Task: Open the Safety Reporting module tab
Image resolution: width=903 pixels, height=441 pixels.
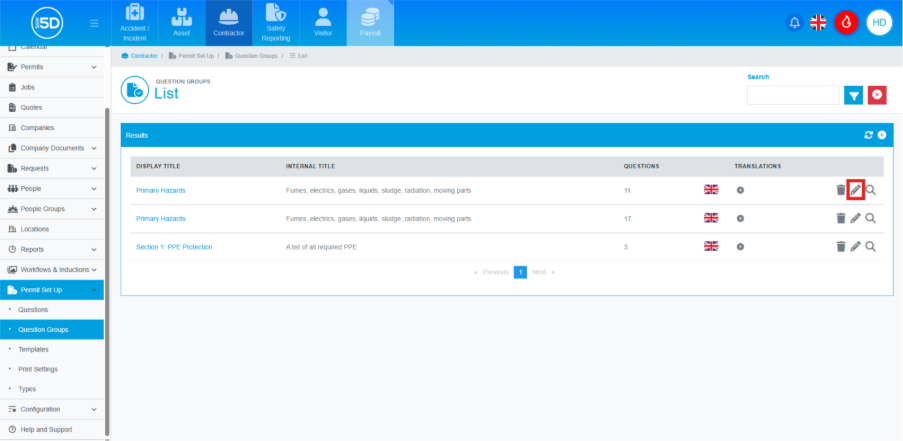Action: click(x=275, y=23)
